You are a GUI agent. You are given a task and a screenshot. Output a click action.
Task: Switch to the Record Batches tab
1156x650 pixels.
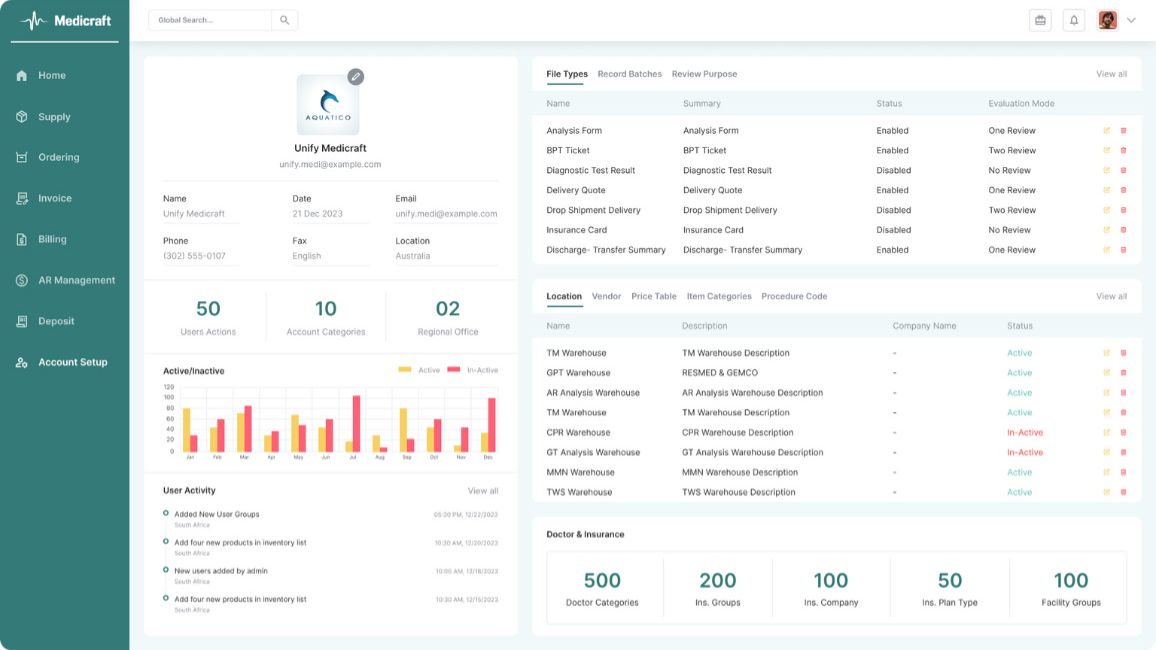click(629, 74)
